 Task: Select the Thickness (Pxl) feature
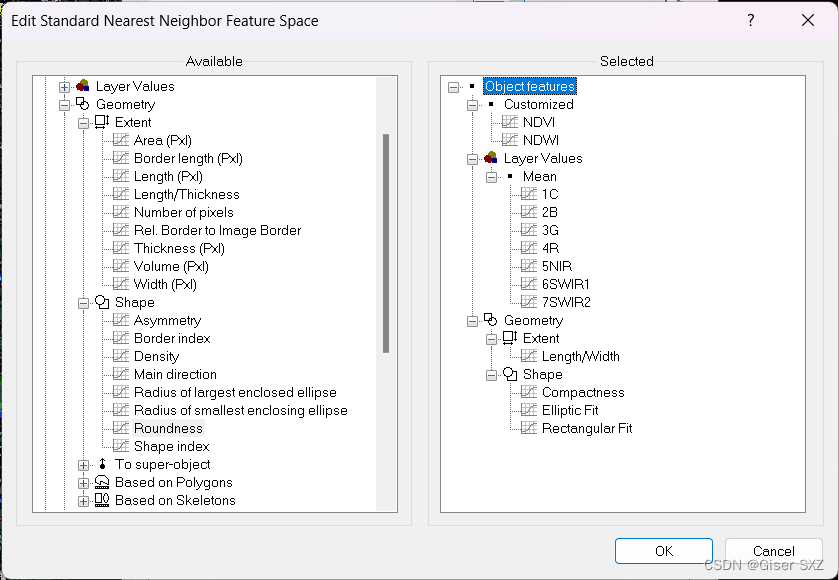tap(179, 248)
